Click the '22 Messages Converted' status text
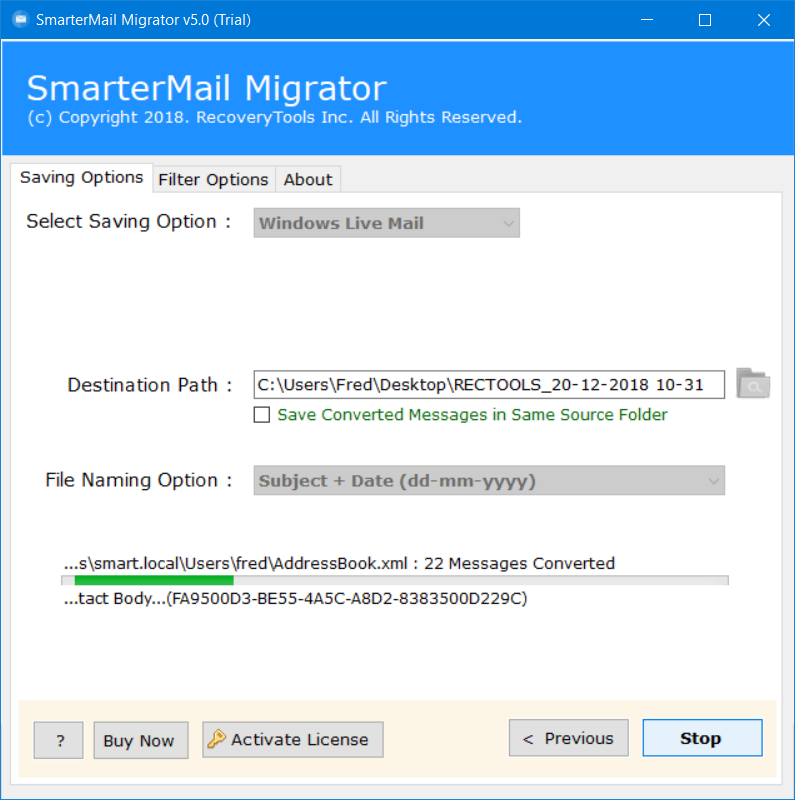795x800 pixels. point(519,563)
